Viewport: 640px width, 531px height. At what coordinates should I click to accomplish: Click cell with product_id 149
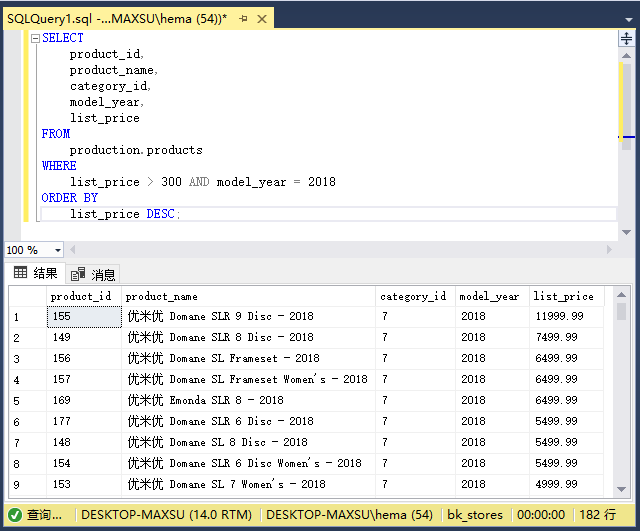tap(84, 338)
